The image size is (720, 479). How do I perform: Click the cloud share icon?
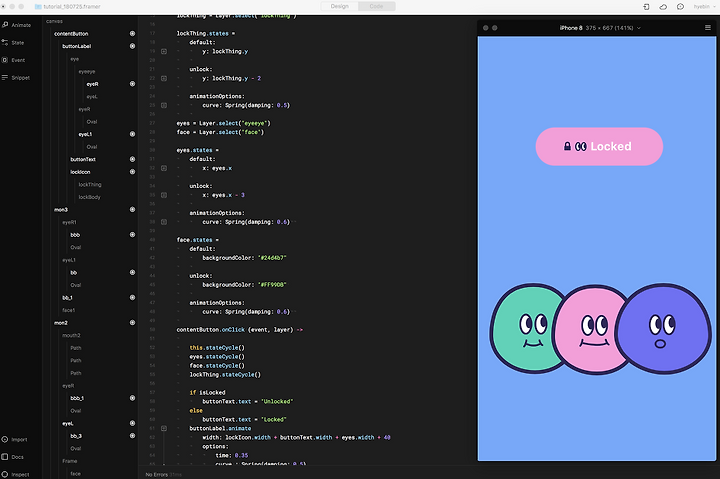[x=663, y=6]
